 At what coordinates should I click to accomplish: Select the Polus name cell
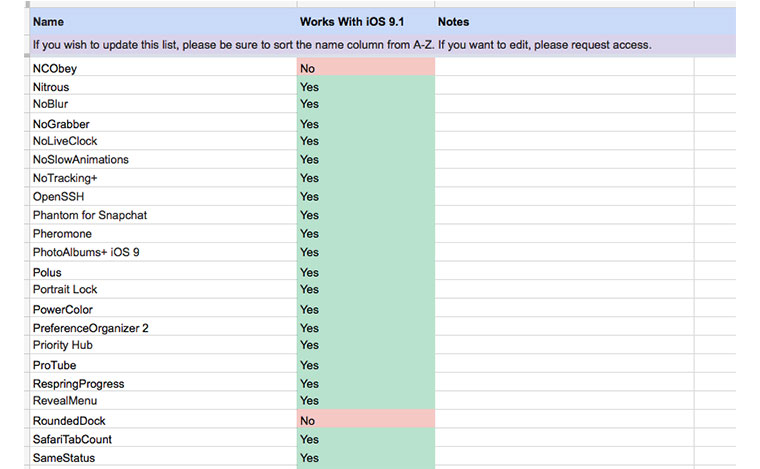[163, 271]
